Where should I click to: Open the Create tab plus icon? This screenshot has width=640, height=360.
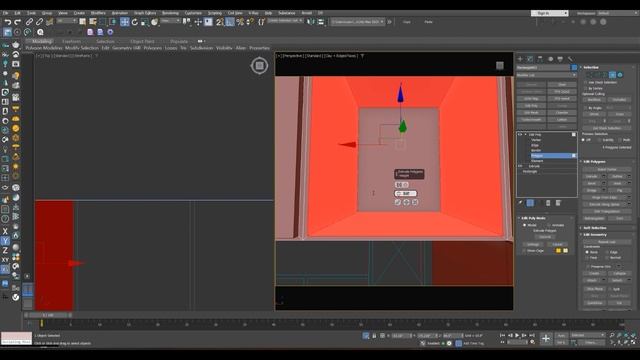(520, 59)
